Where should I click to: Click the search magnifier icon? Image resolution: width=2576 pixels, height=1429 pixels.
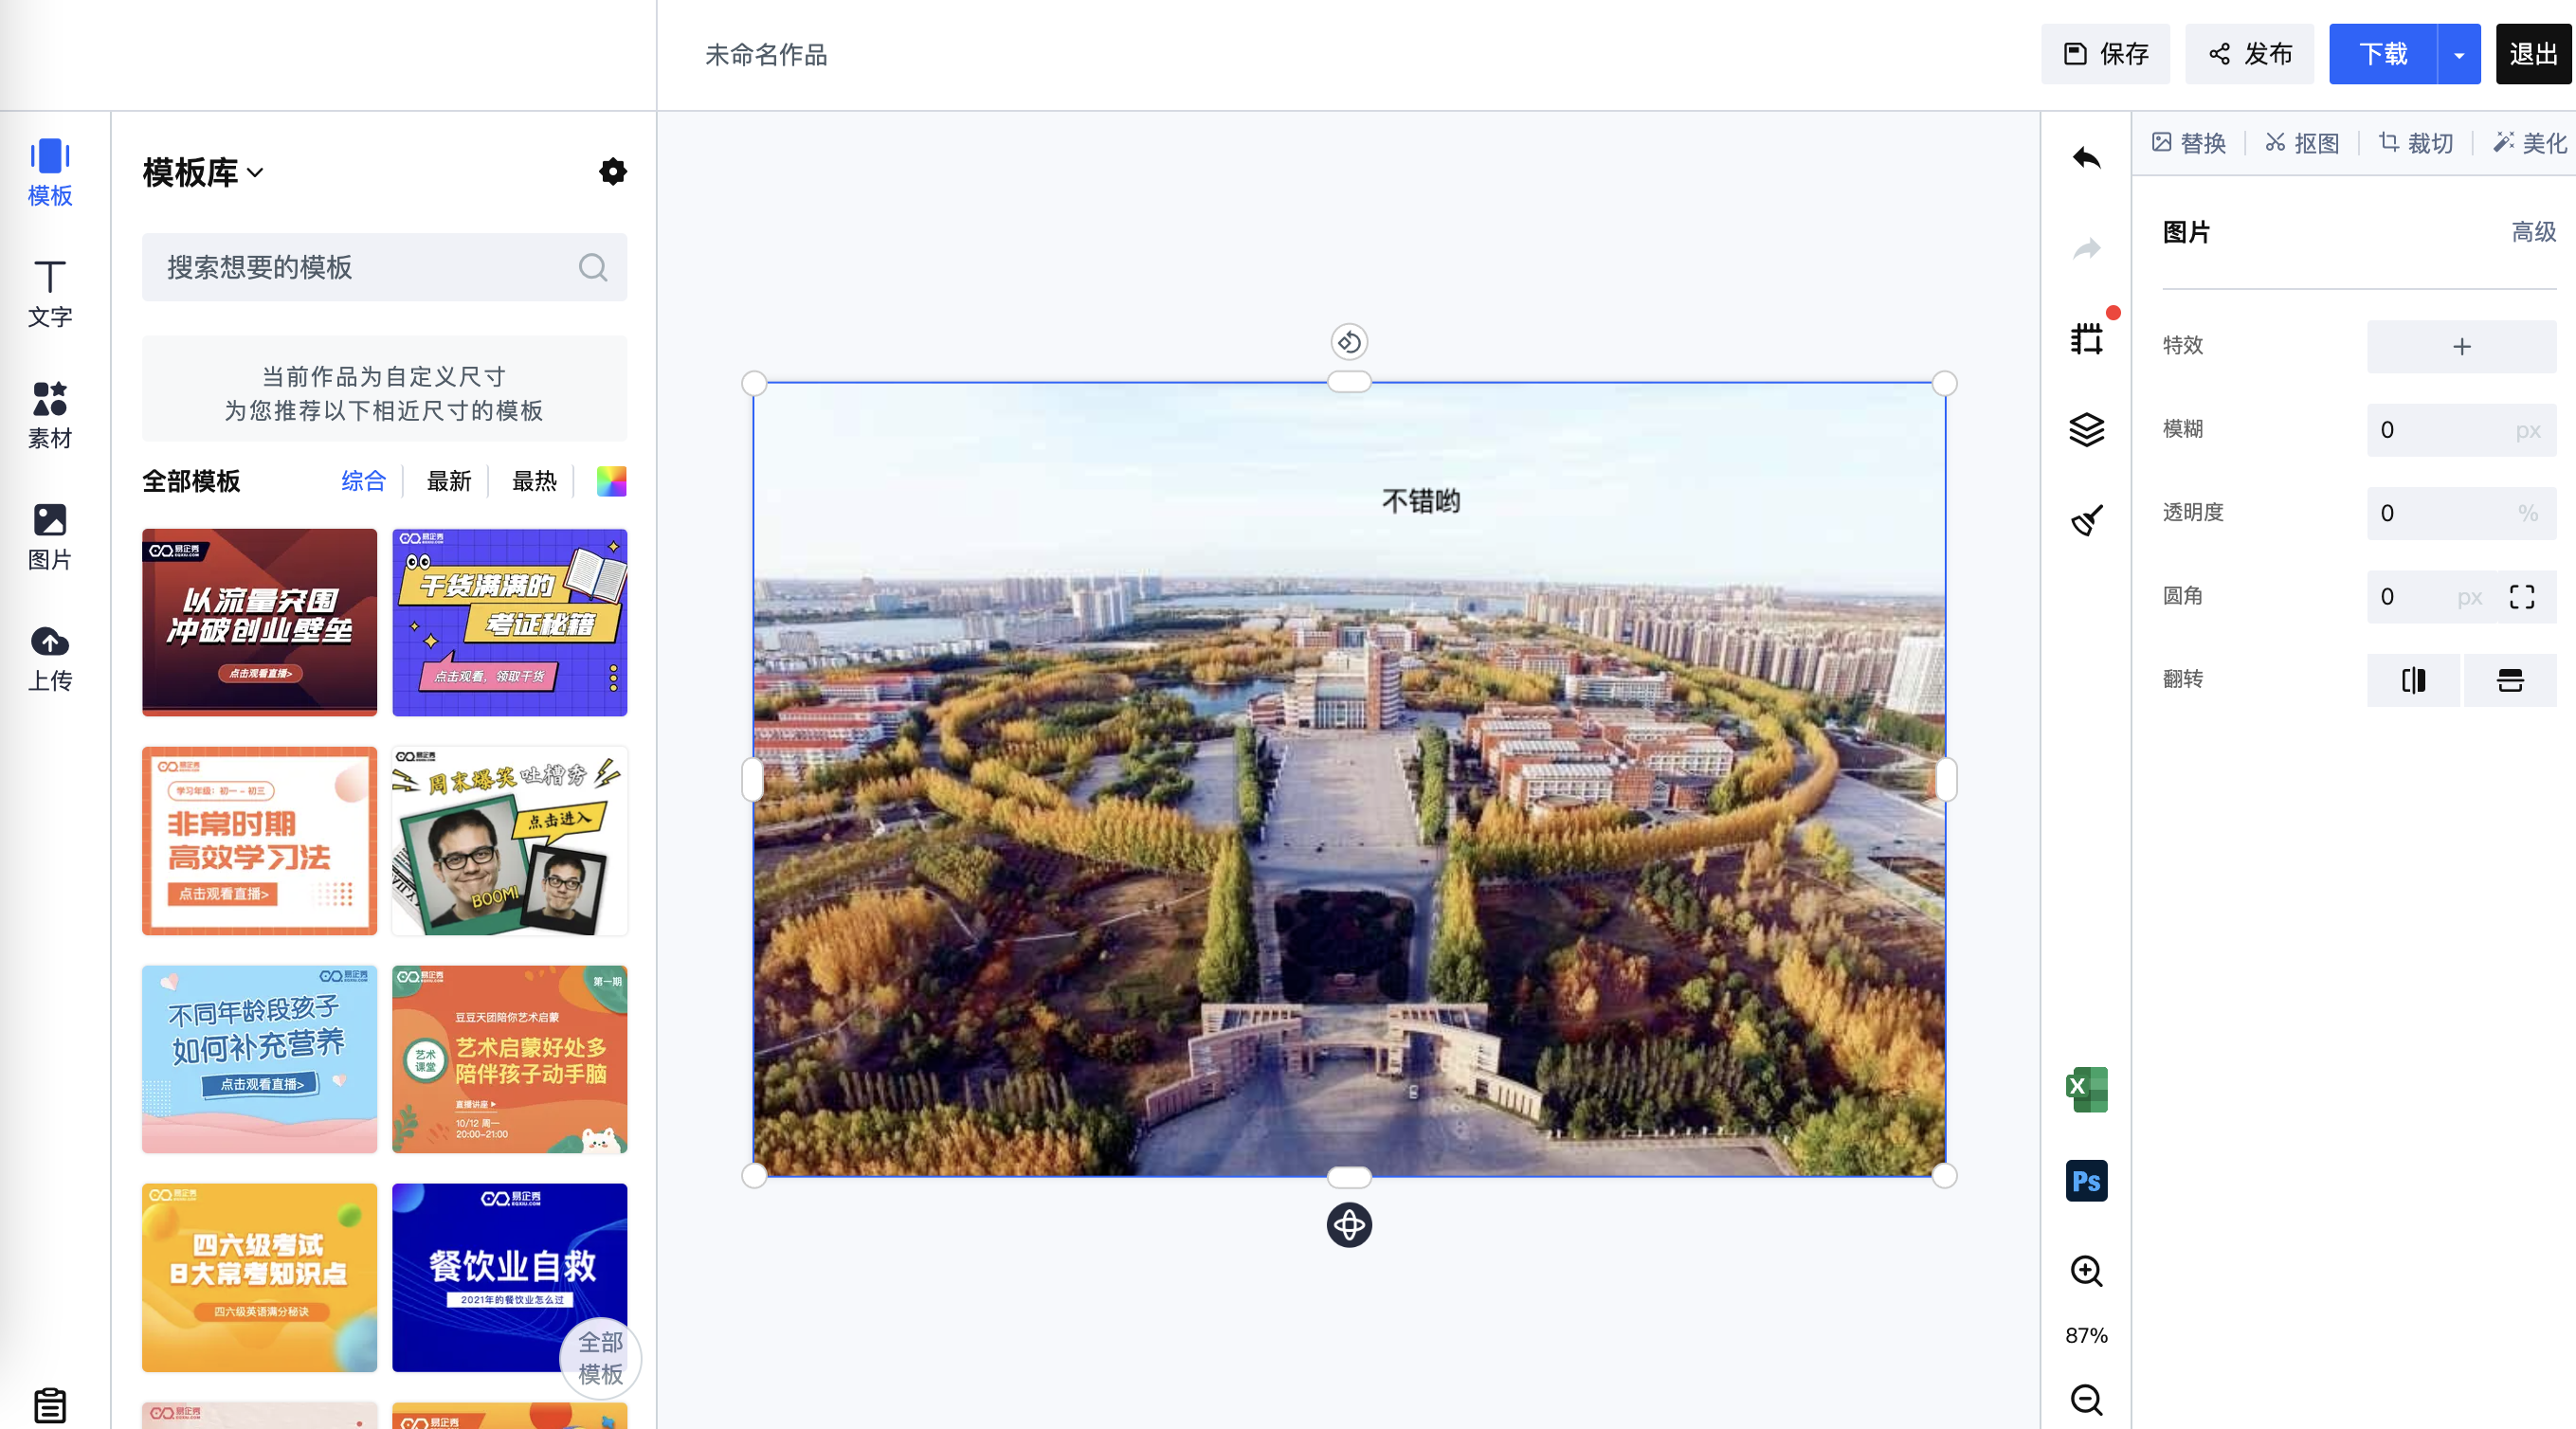click(593, 267)
